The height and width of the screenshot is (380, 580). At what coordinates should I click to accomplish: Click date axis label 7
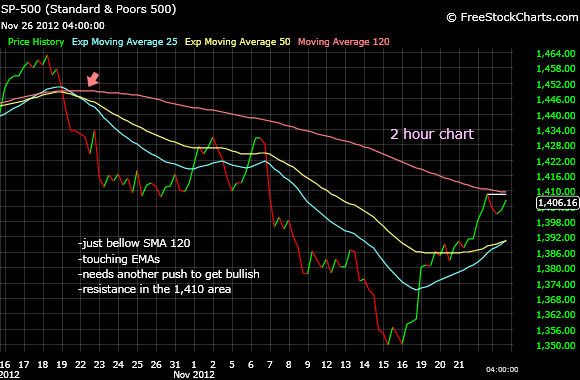tap(270, 365)
